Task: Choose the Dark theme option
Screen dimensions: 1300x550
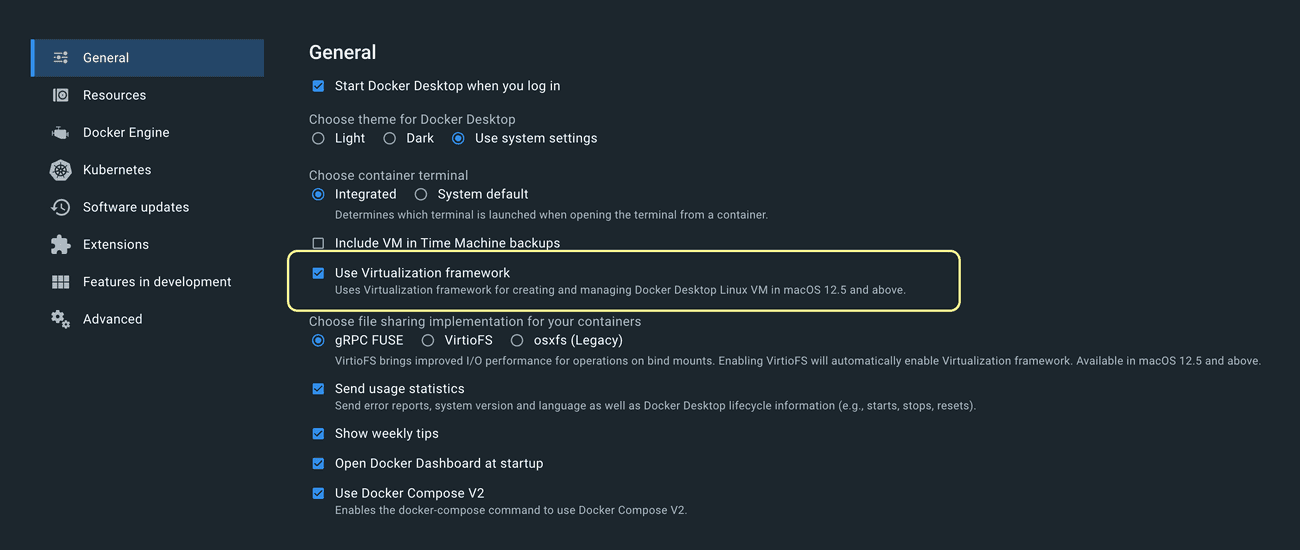Action: (390, 138)
